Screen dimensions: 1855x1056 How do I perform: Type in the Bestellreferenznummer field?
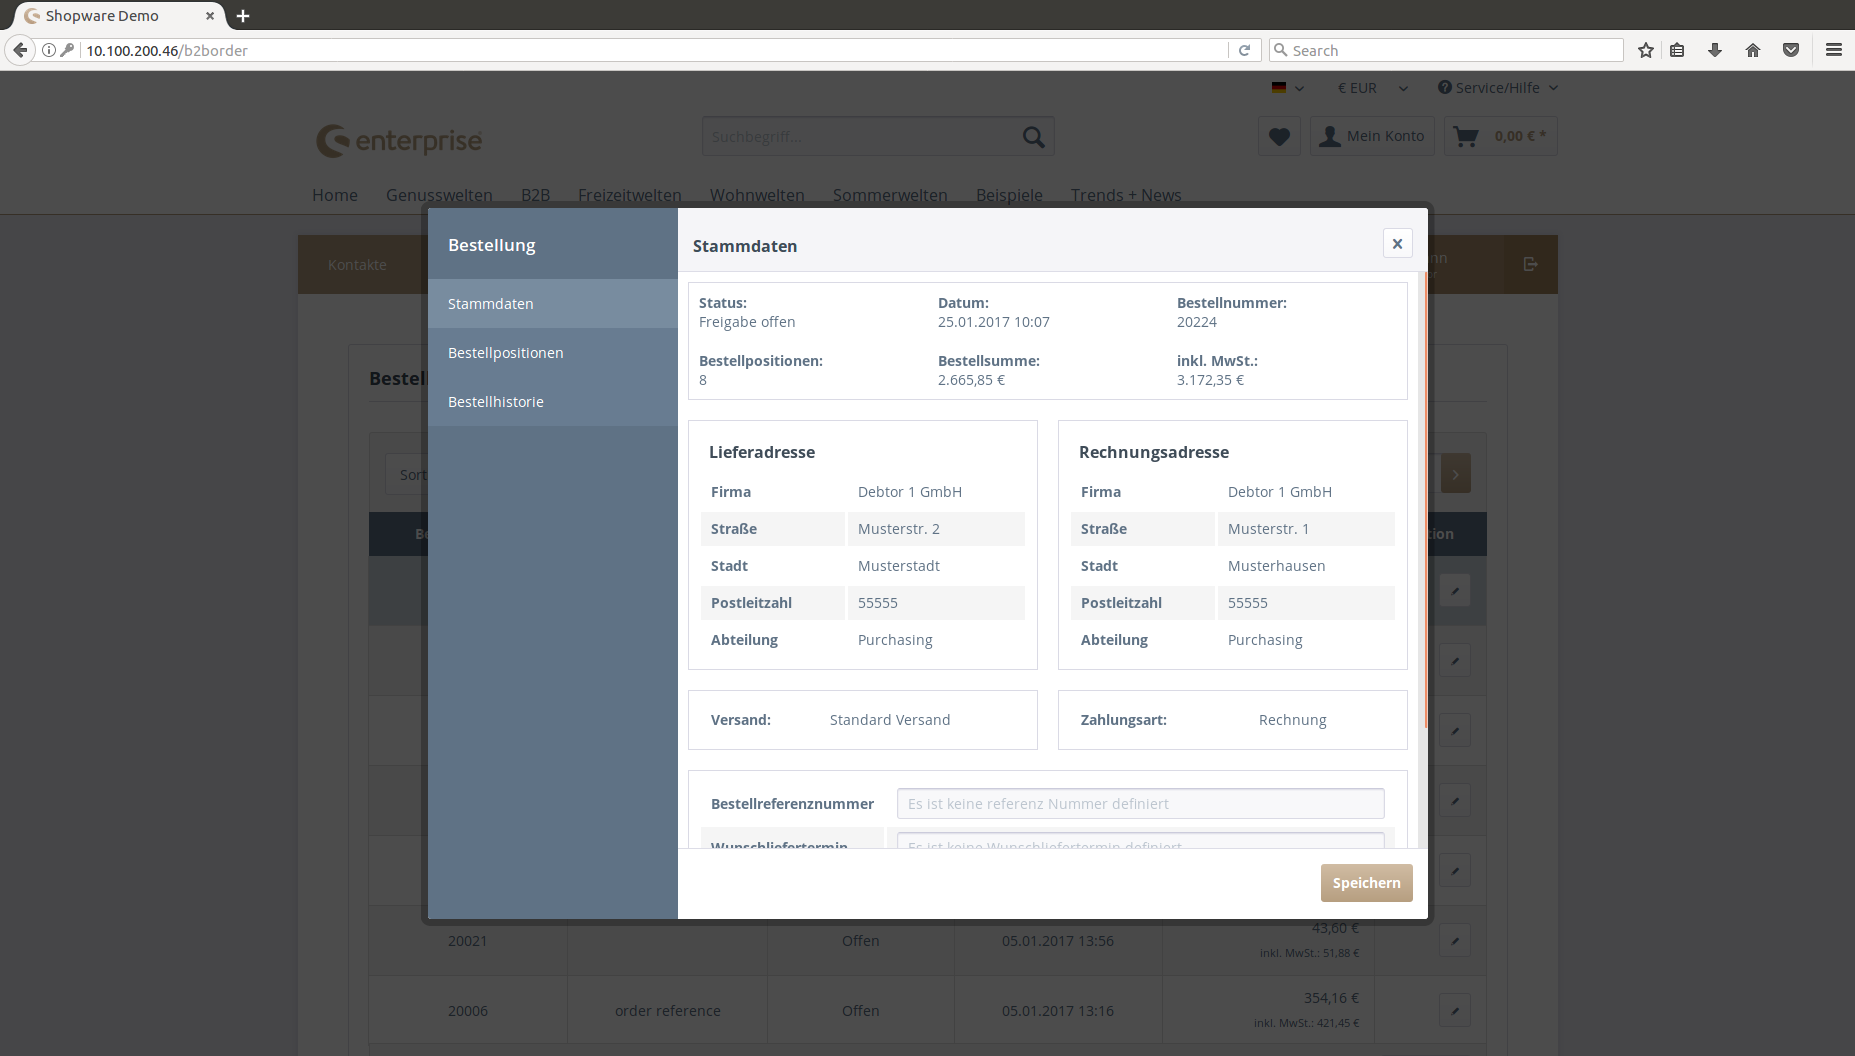click(x=1140, y=804)
